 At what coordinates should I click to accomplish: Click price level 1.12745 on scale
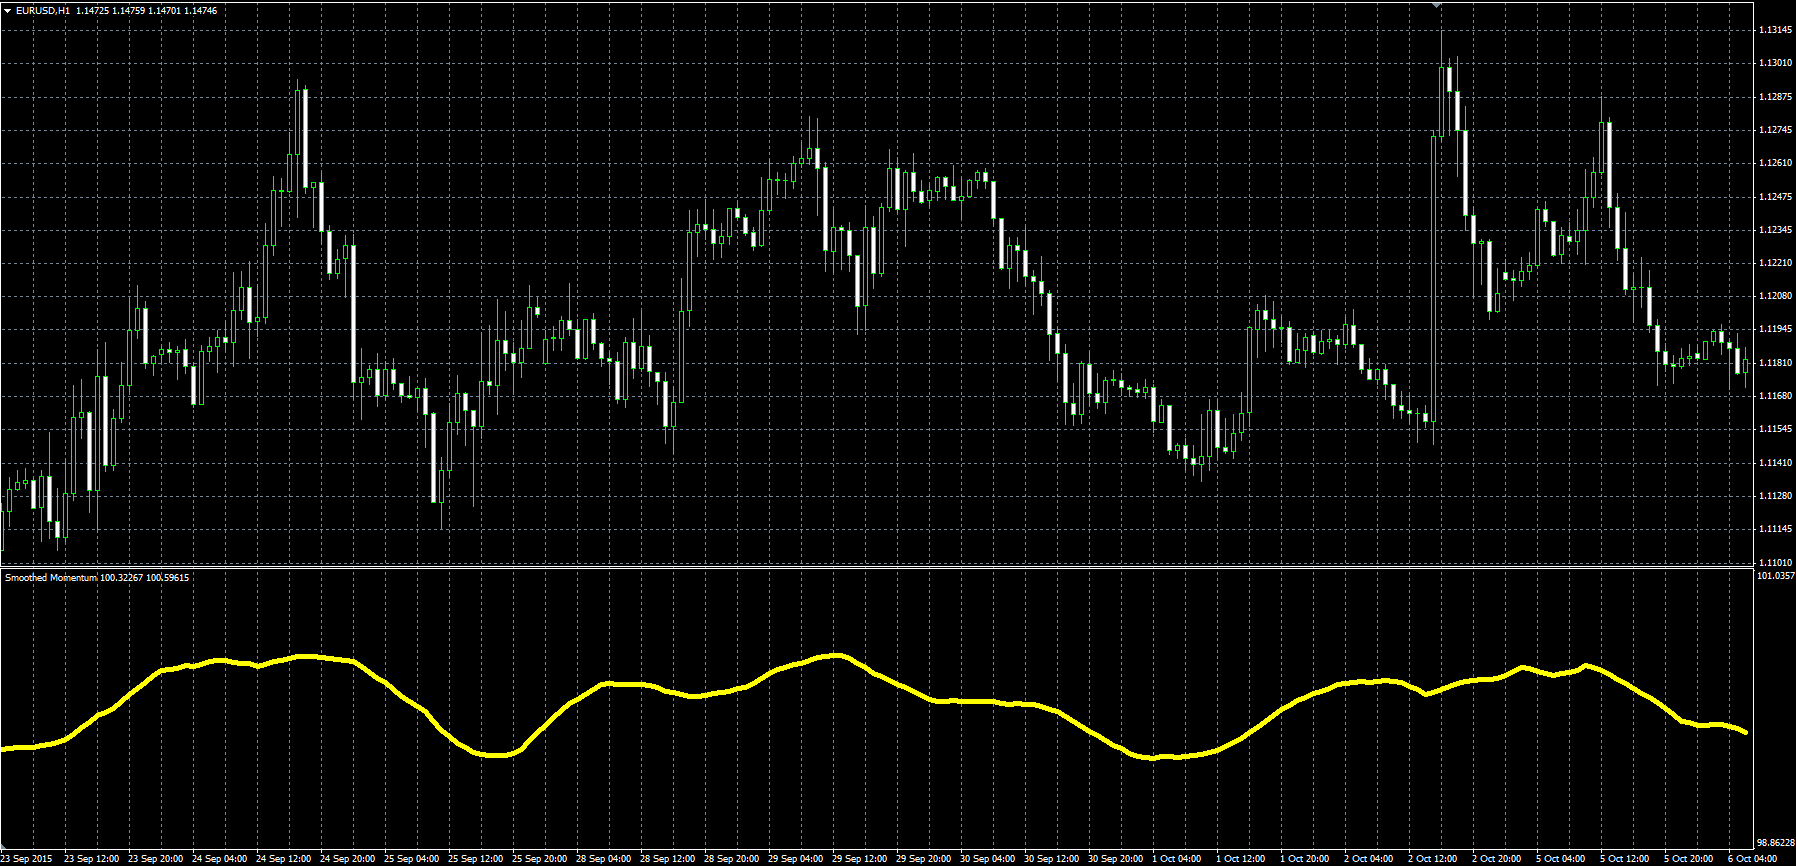[x=1775, y=130]
